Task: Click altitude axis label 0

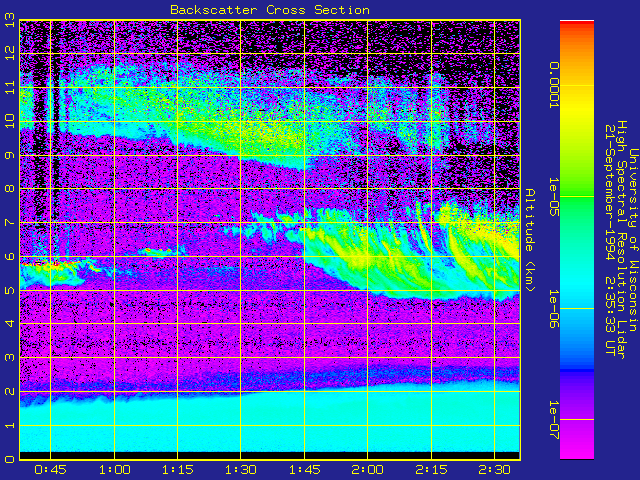Action: point(9,459)
